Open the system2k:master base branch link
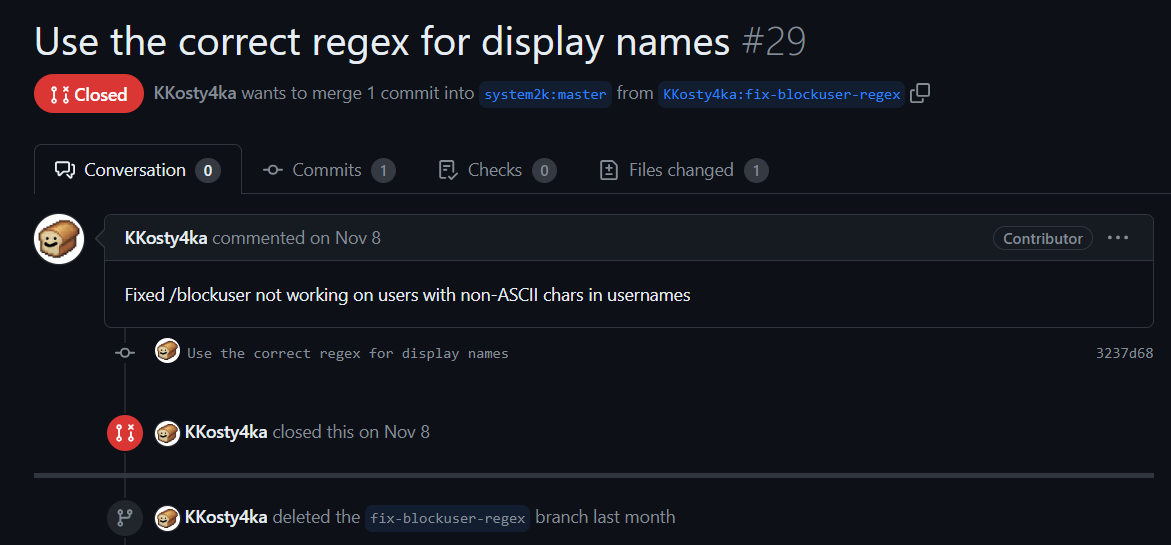Screen dimensions: 1171x545 545,95
